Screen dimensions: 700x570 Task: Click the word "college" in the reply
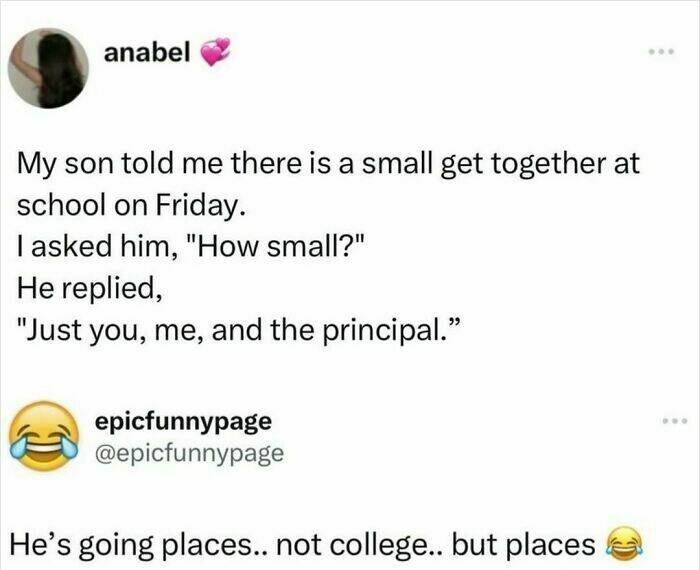[380, 544]
